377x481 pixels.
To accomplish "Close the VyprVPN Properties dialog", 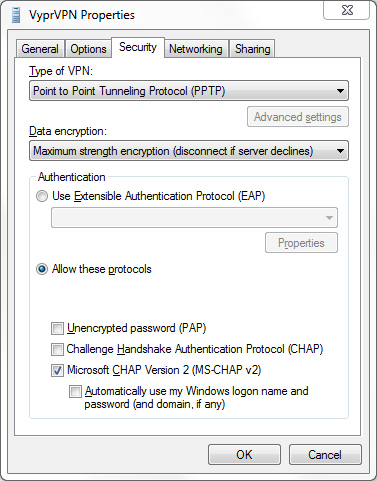I will coord(346,10).
